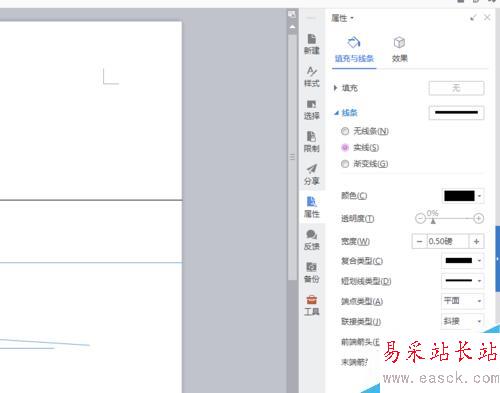Image resolution: width=500 pixels, height=393 pixels.
Task: Click the scroll up arrow of document
Action: [292, 27]
